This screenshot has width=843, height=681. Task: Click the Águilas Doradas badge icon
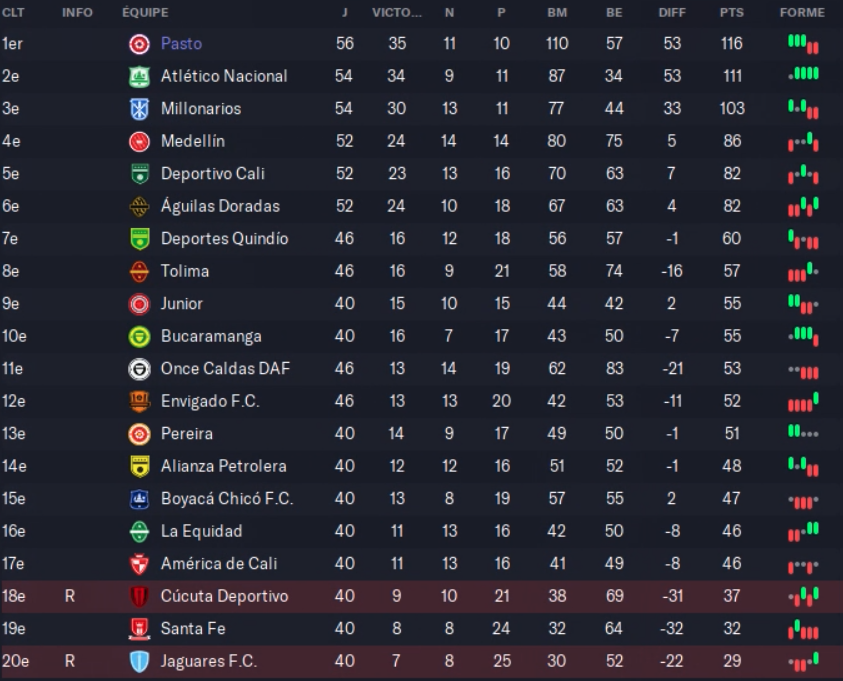[x=139, y=206]
